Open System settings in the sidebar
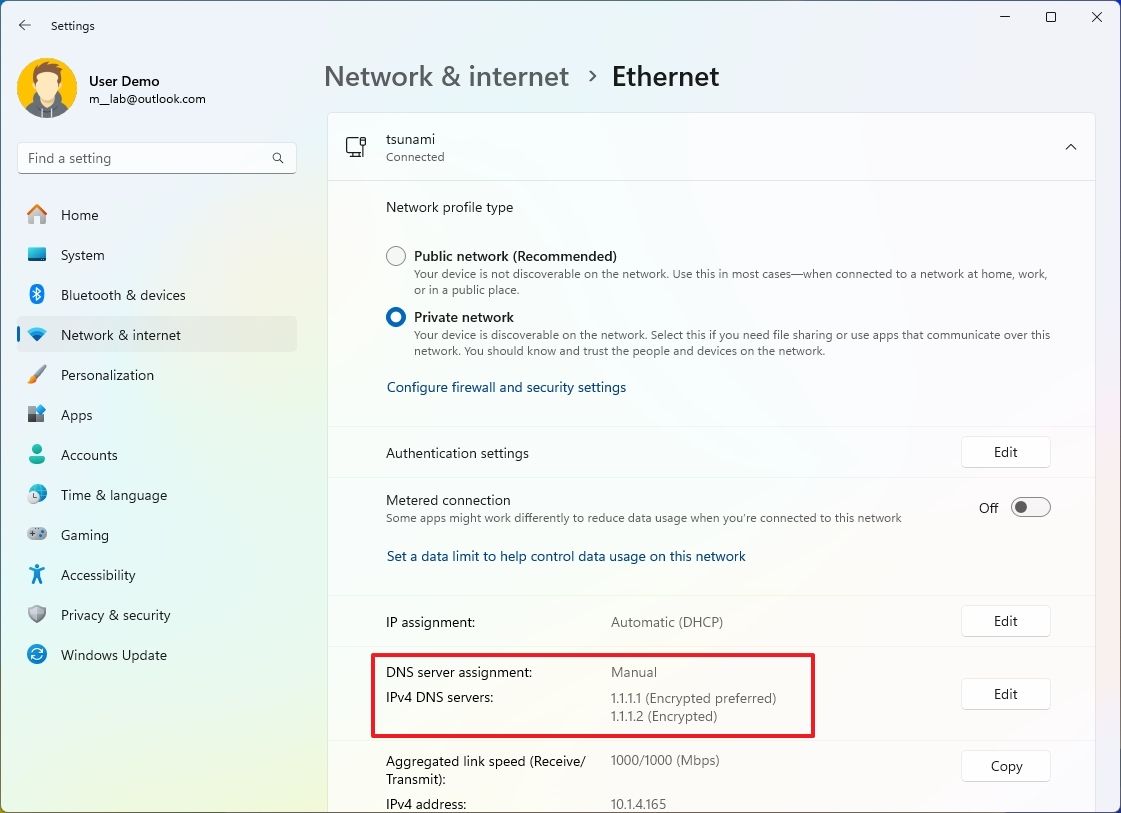1121x813 pixels. point(82,255)
